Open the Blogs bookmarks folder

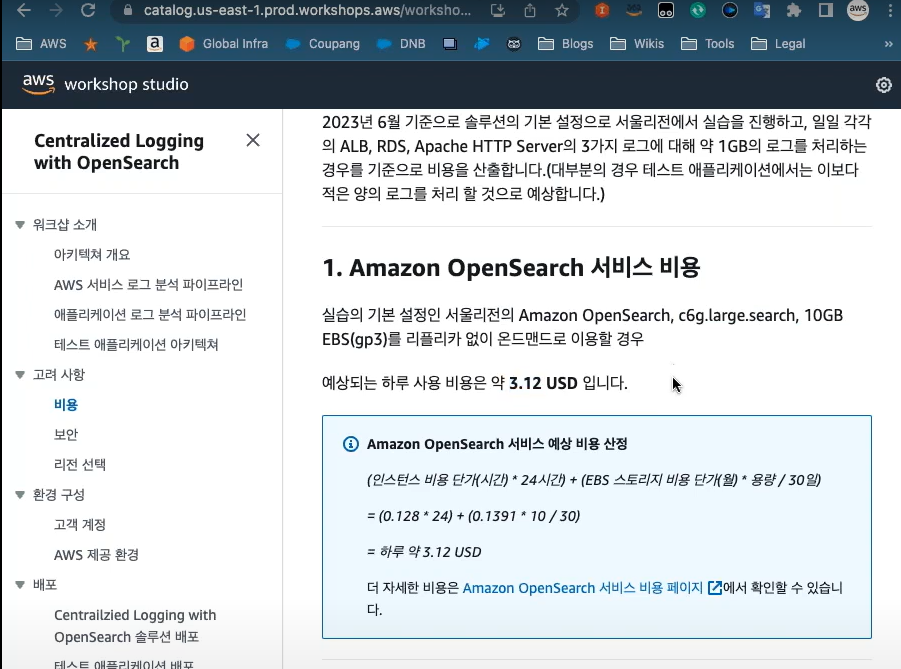click(566, 44)
